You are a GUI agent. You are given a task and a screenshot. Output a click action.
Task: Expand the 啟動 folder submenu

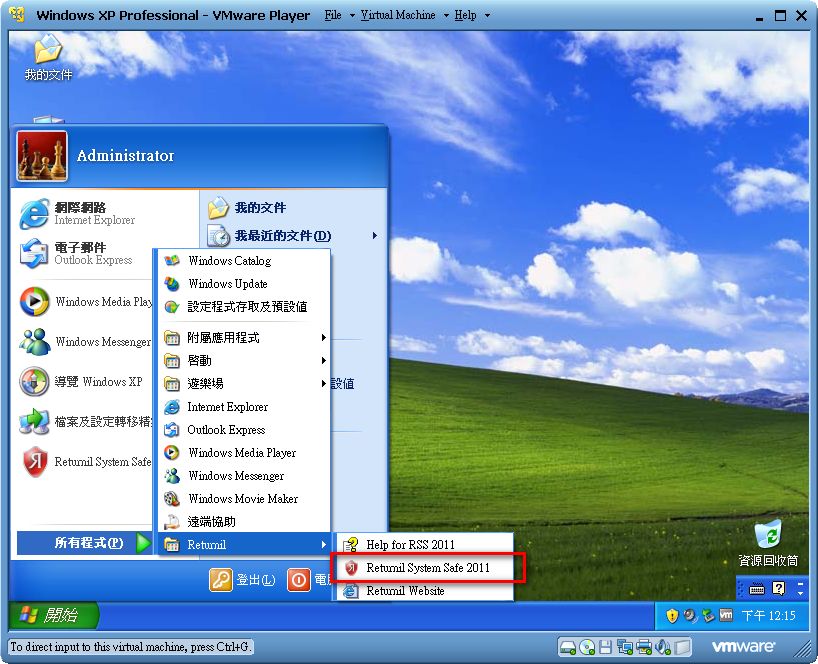pos(244,360)
